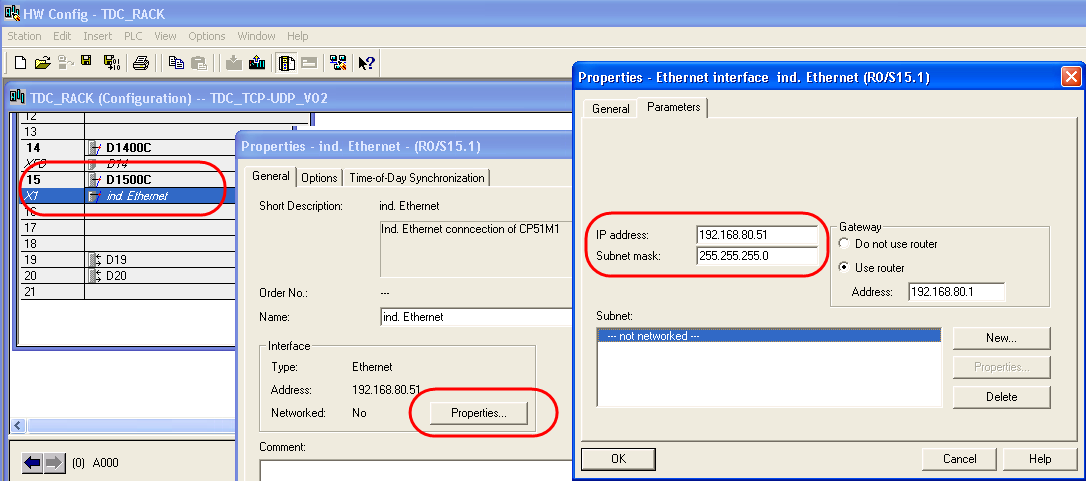This screenshot has height=481, width=1086.
Task: Click the forward arrow navigation button
Action: (x=54, y=463)
